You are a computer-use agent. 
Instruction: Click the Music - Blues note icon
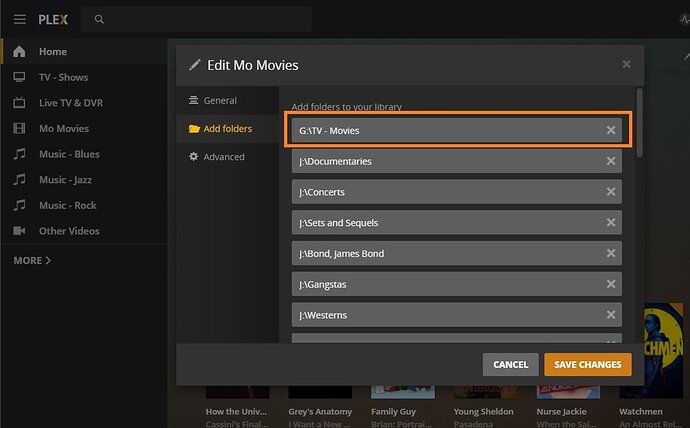point(19,154)
